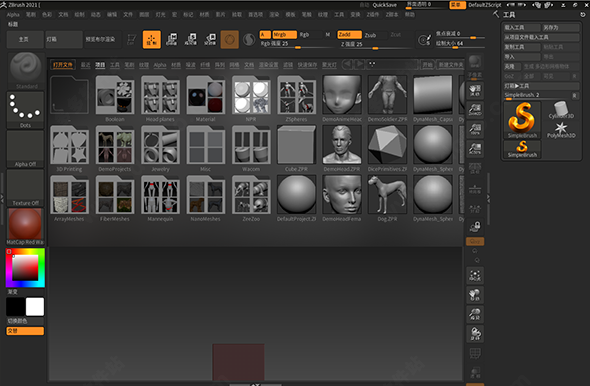Click the large SimpleBrush S tool icon

click(522, 120)
